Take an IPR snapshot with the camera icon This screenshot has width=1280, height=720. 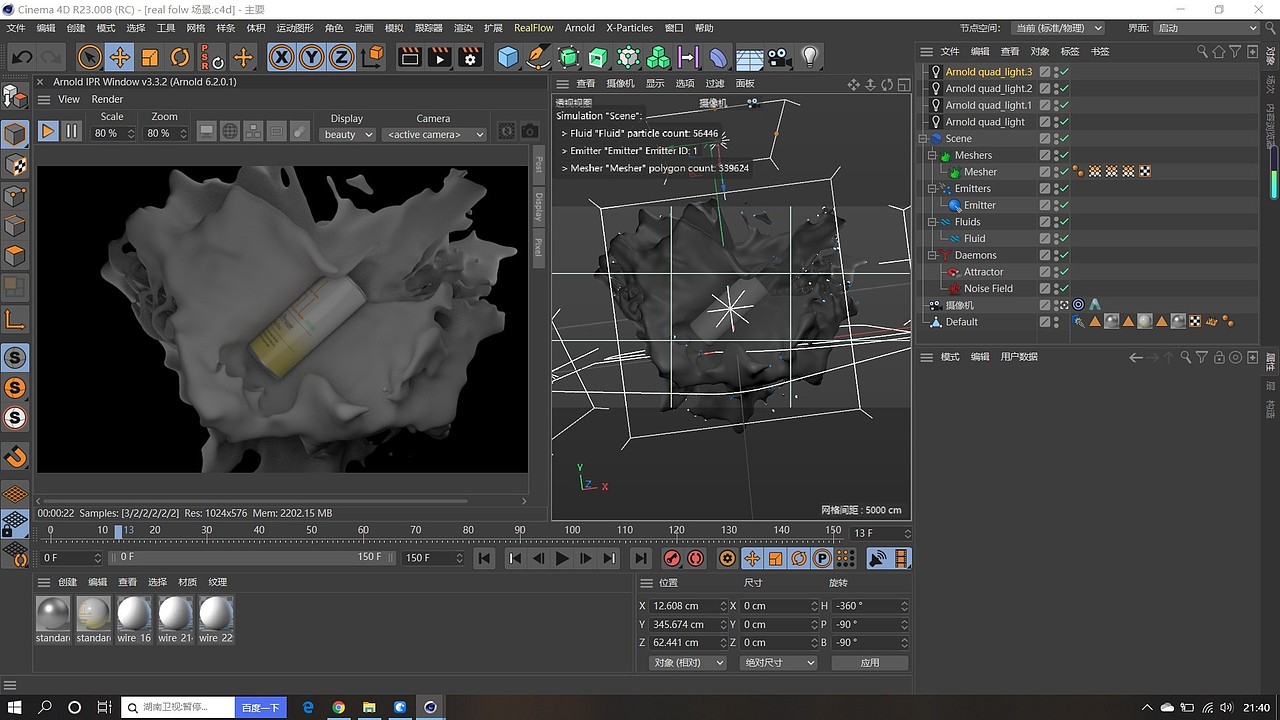(530, 131)
